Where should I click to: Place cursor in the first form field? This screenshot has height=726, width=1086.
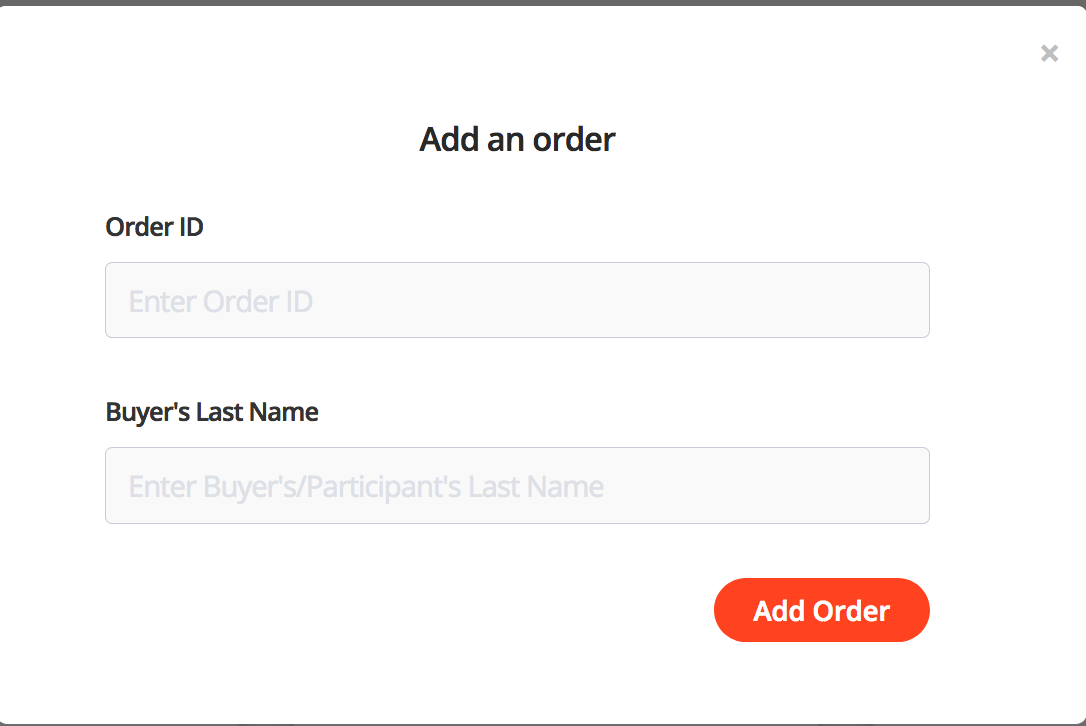(x=517, y=300)
